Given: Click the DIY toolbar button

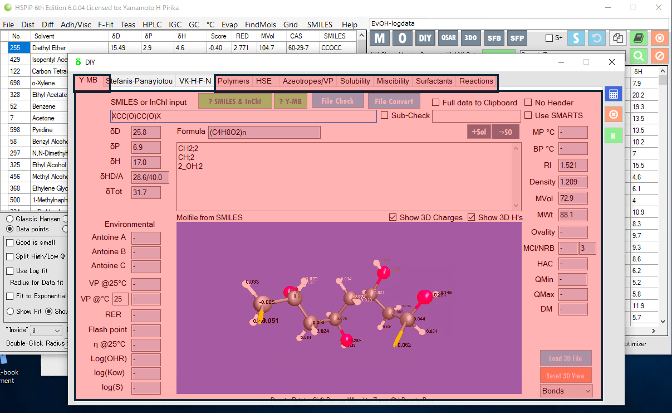Looking at the screenshot, I should click(x=427, y=38).
